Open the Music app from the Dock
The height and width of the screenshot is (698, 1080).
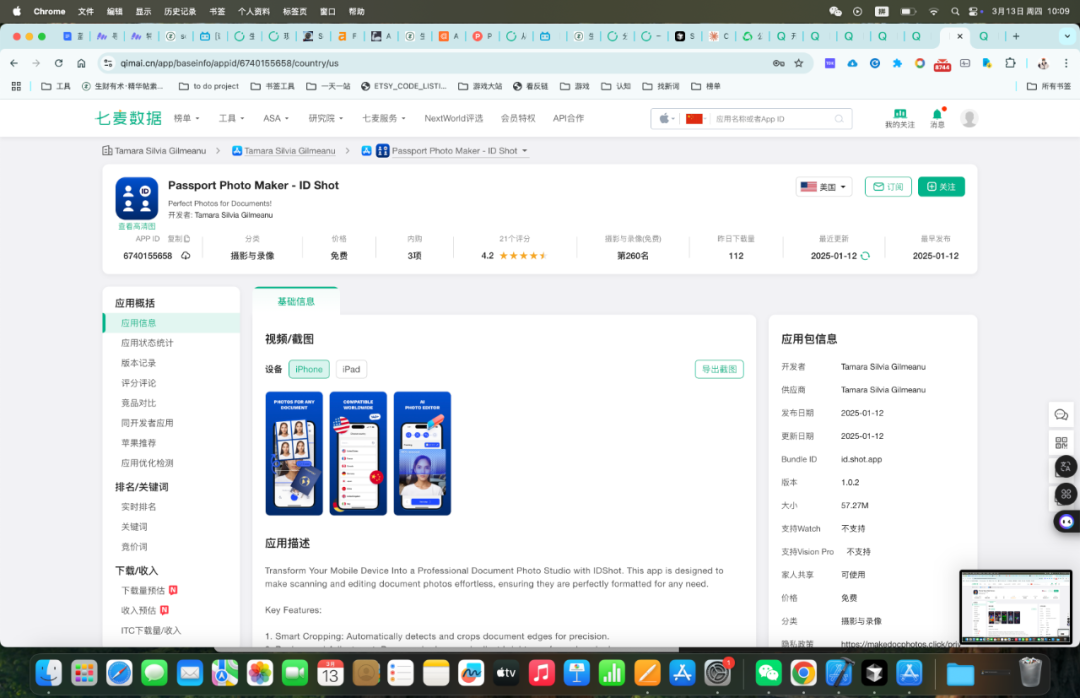point(541,673)
